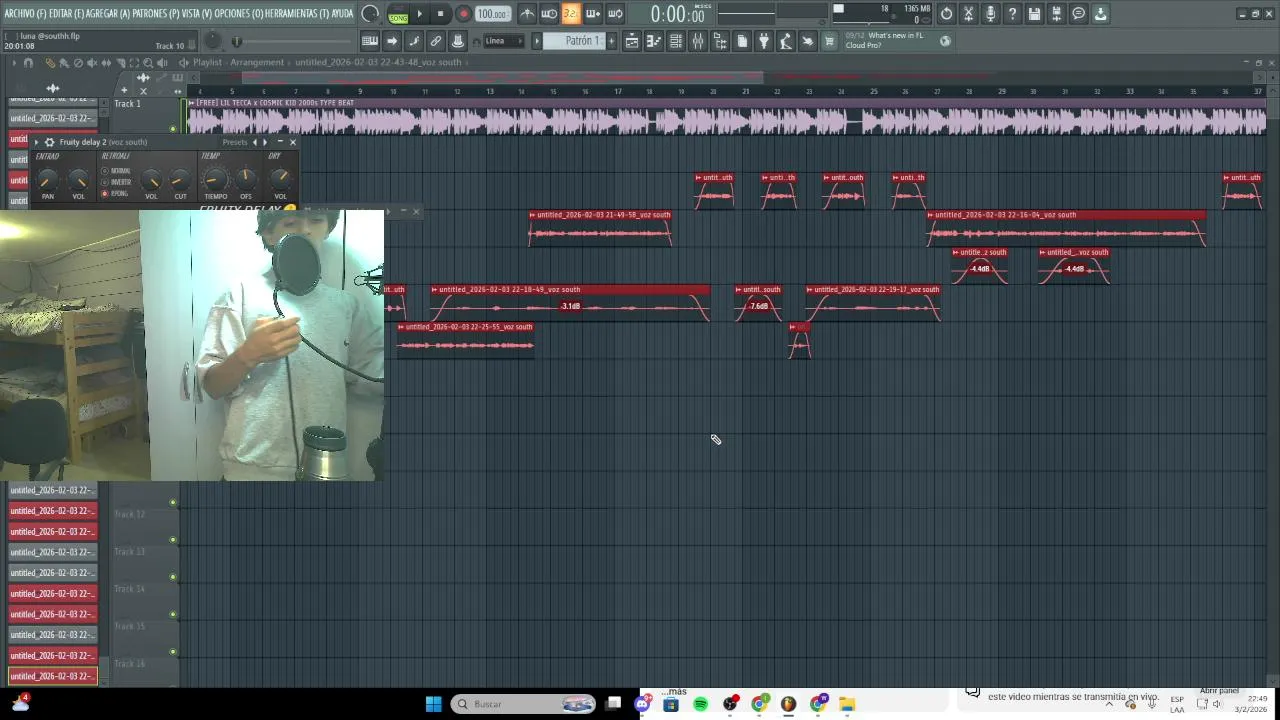Viewport: 1280px width, 720px height.
Task: Click the tempo field showing 100.000
Action: [491, 14]
